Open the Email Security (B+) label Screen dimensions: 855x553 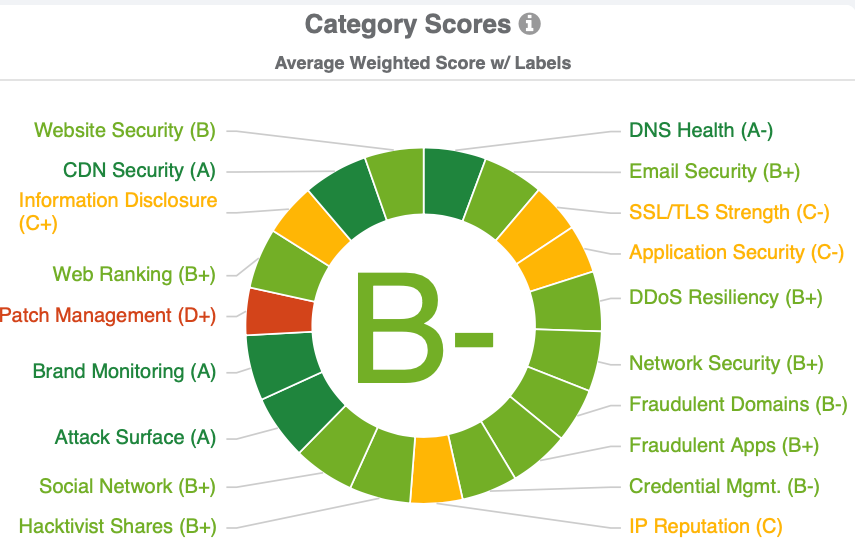[x=714, y=171]
